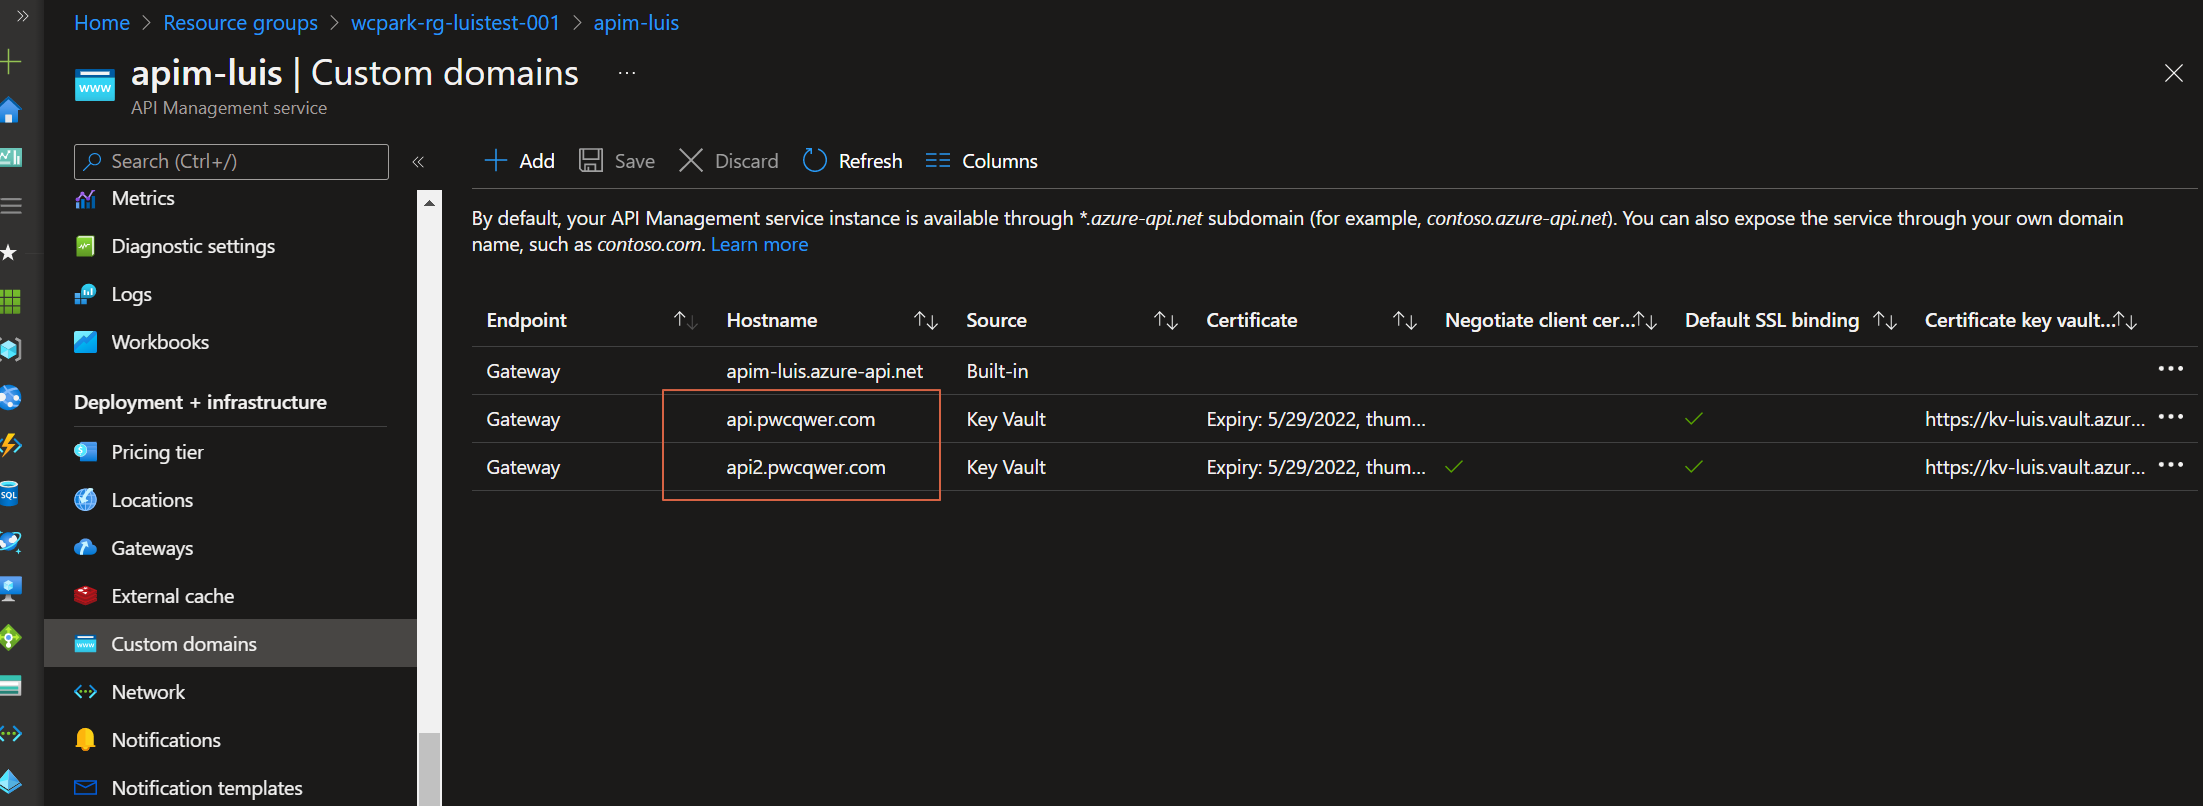Open Virtual machines monitor icon

(x=11, y=589)
